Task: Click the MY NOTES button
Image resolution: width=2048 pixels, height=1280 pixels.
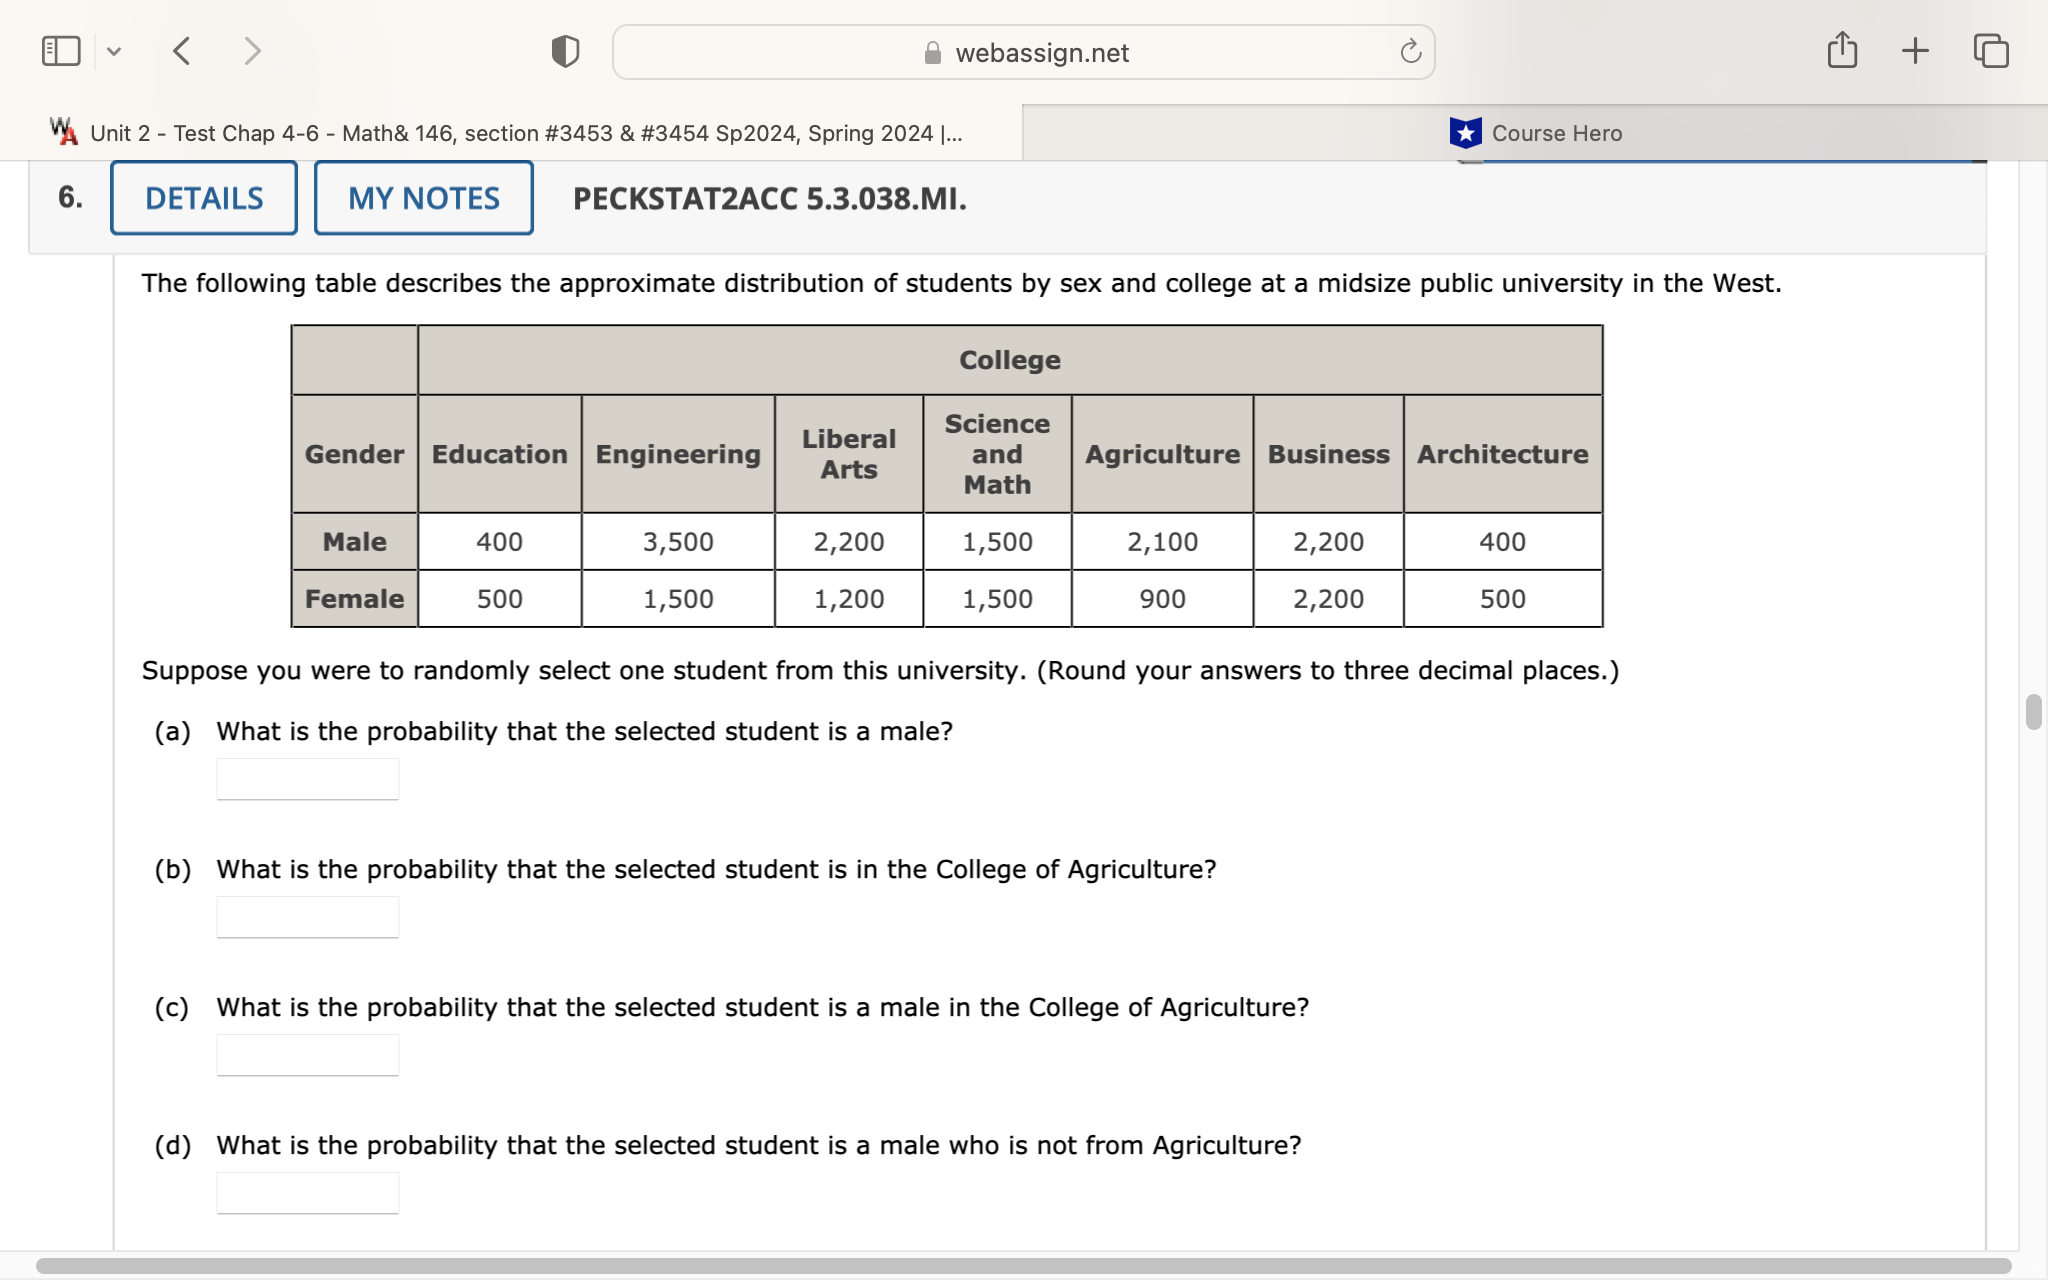Action: click(423, 198)
